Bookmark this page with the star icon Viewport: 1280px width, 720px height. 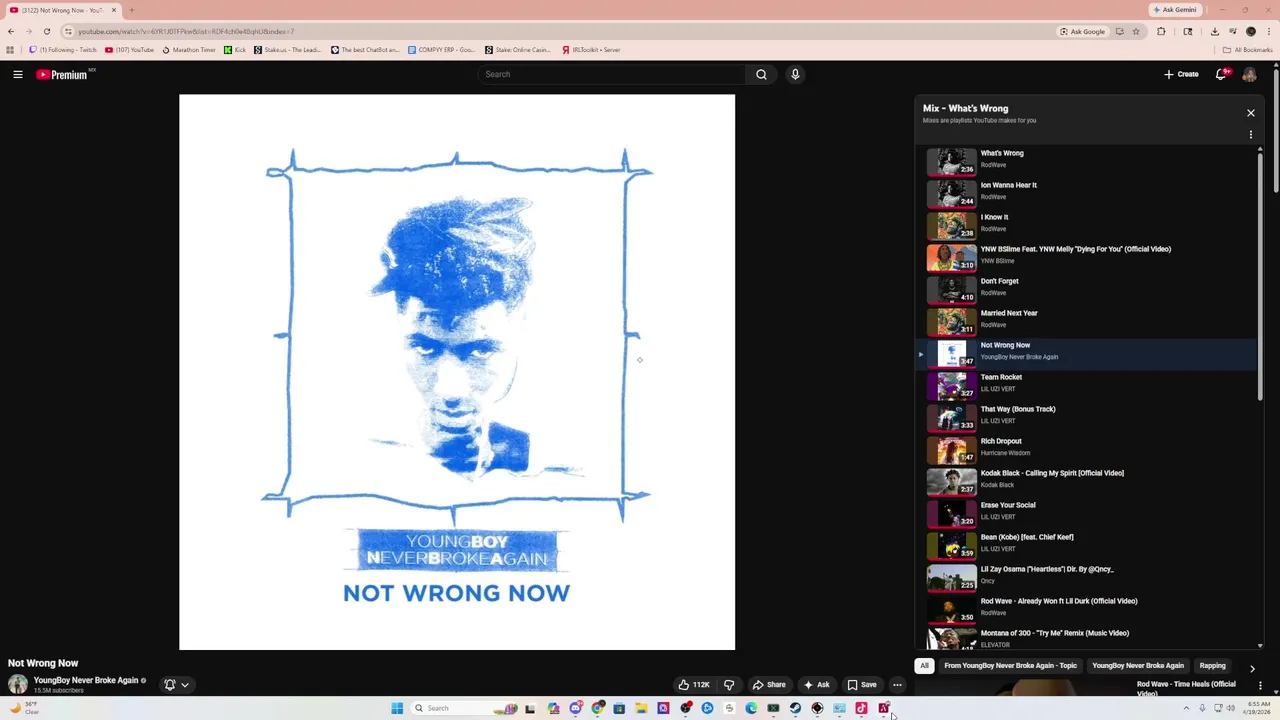point(1136,31)
